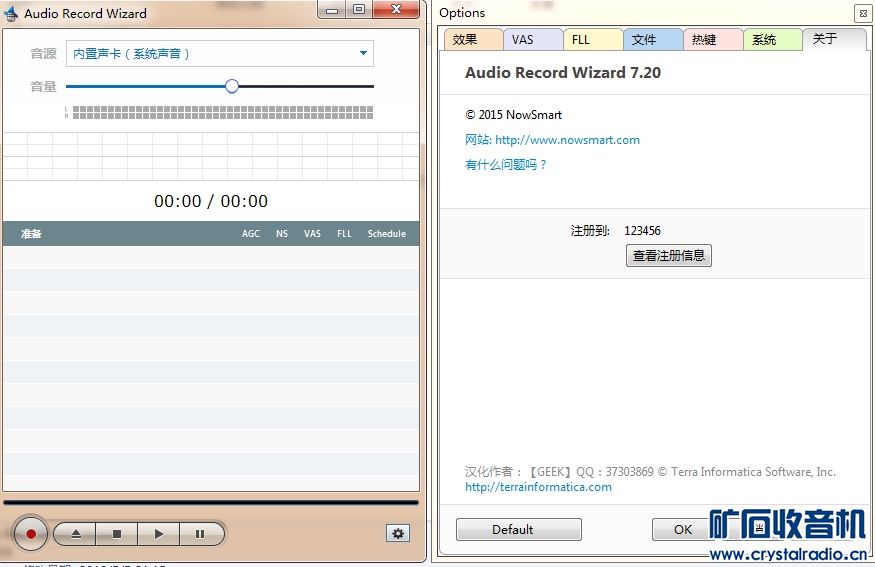Open the 音源 source dropdown
Image resolution: width=875 pixels, height=567 pixels.
click(220, 54)
